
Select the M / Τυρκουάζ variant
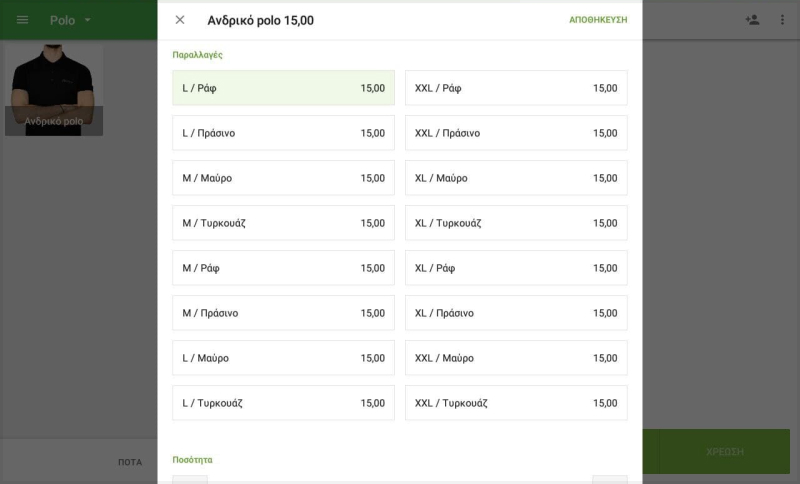click(x=283, y=223)
